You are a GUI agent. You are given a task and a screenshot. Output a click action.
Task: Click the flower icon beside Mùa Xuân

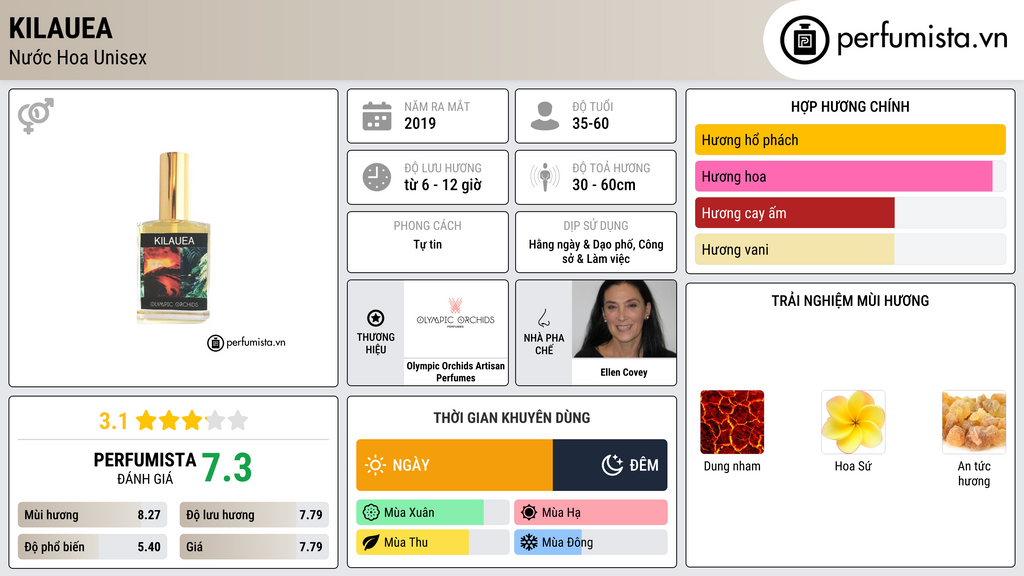click(x=371, y=513)
